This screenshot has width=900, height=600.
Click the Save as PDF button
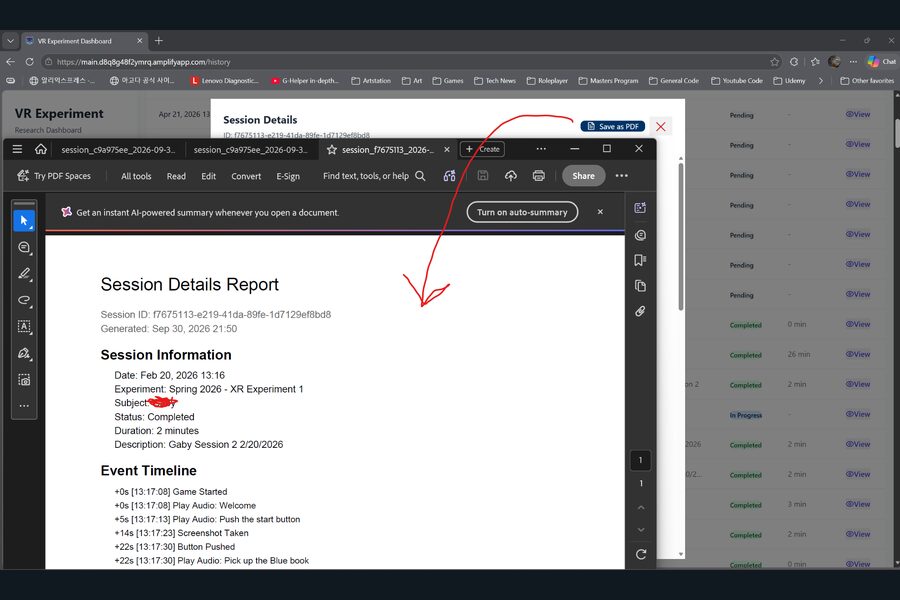click(x=613, y=126)
